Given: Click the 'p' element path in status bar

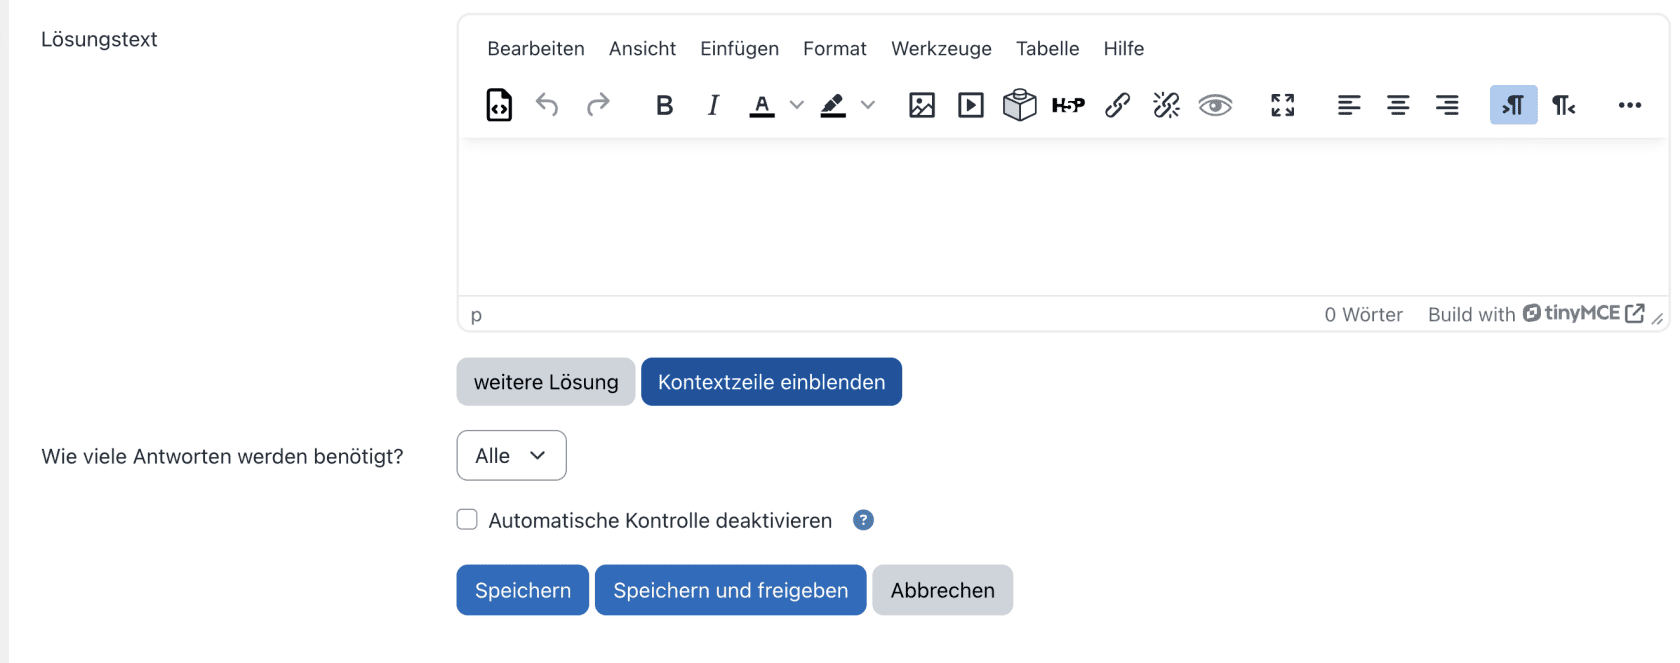Looking at the screenshot, I should (476, 315).
